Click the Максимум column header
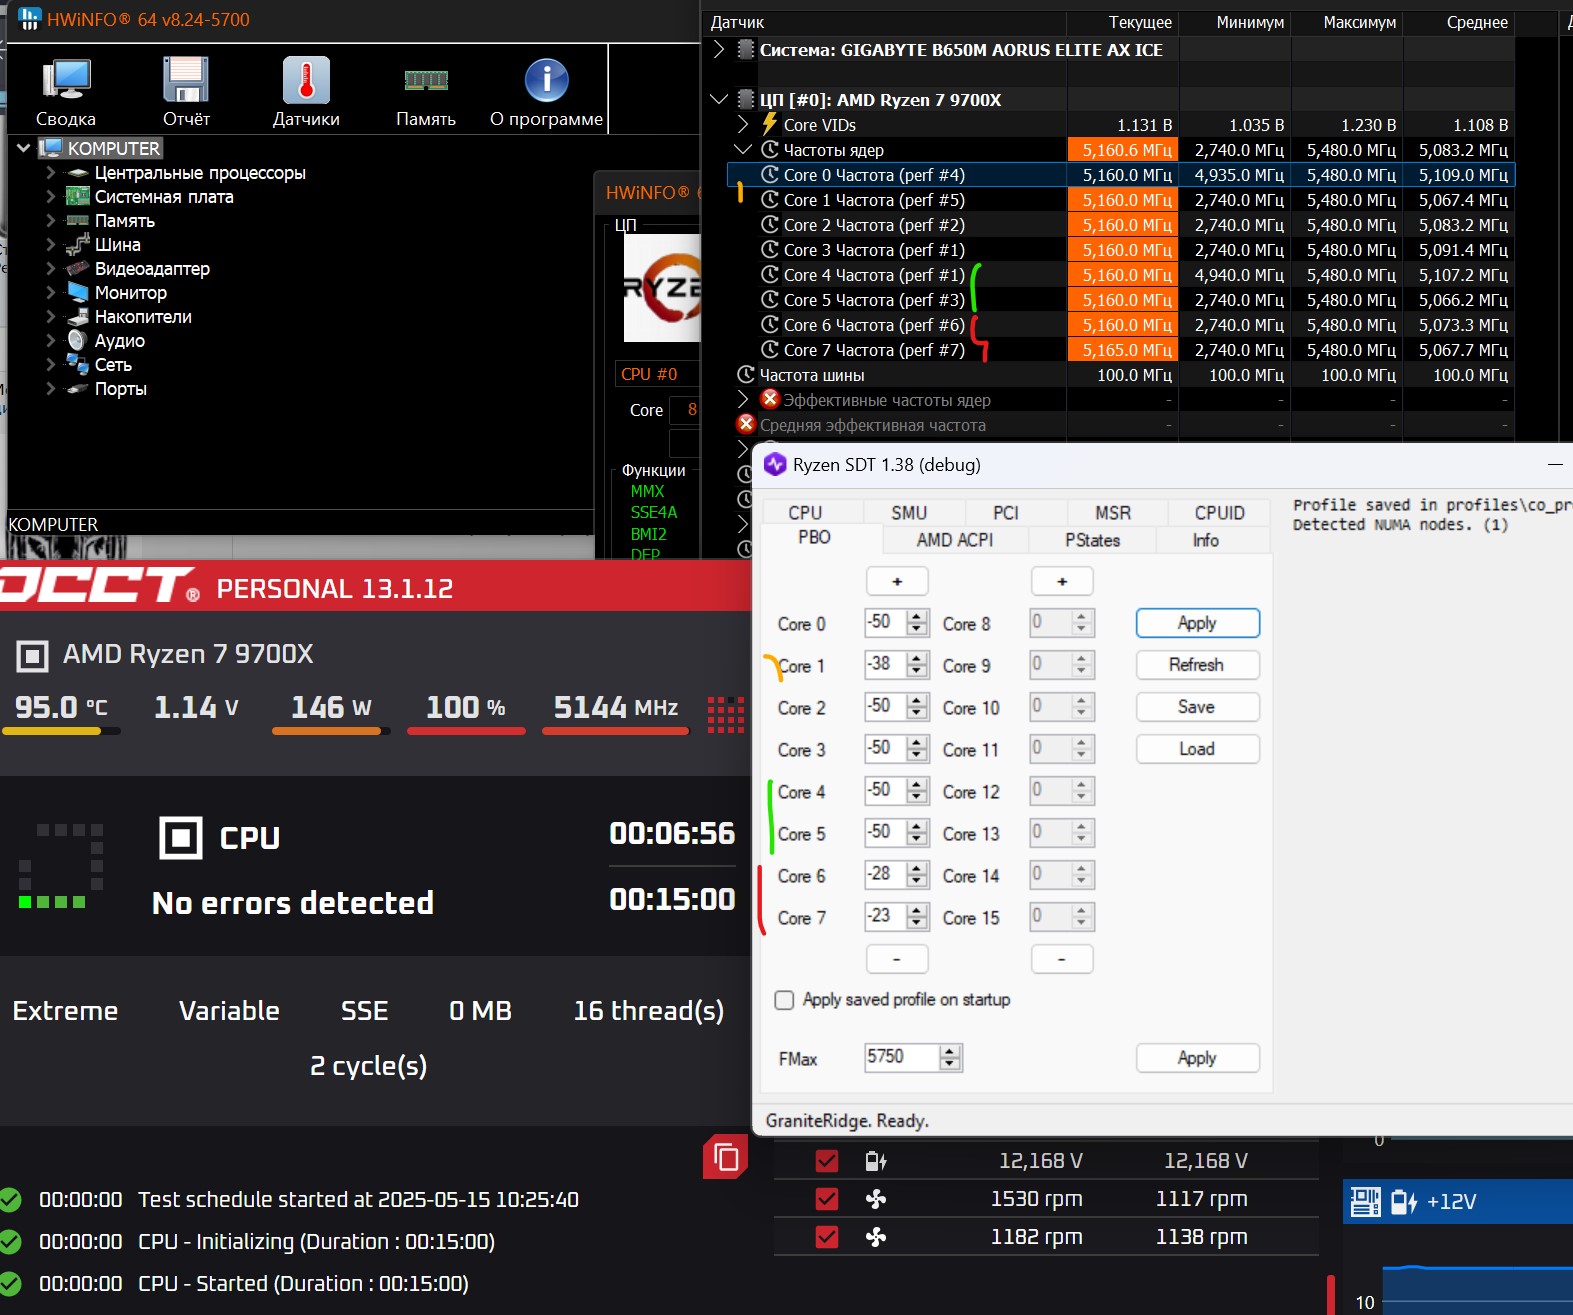 point(1347,22)
